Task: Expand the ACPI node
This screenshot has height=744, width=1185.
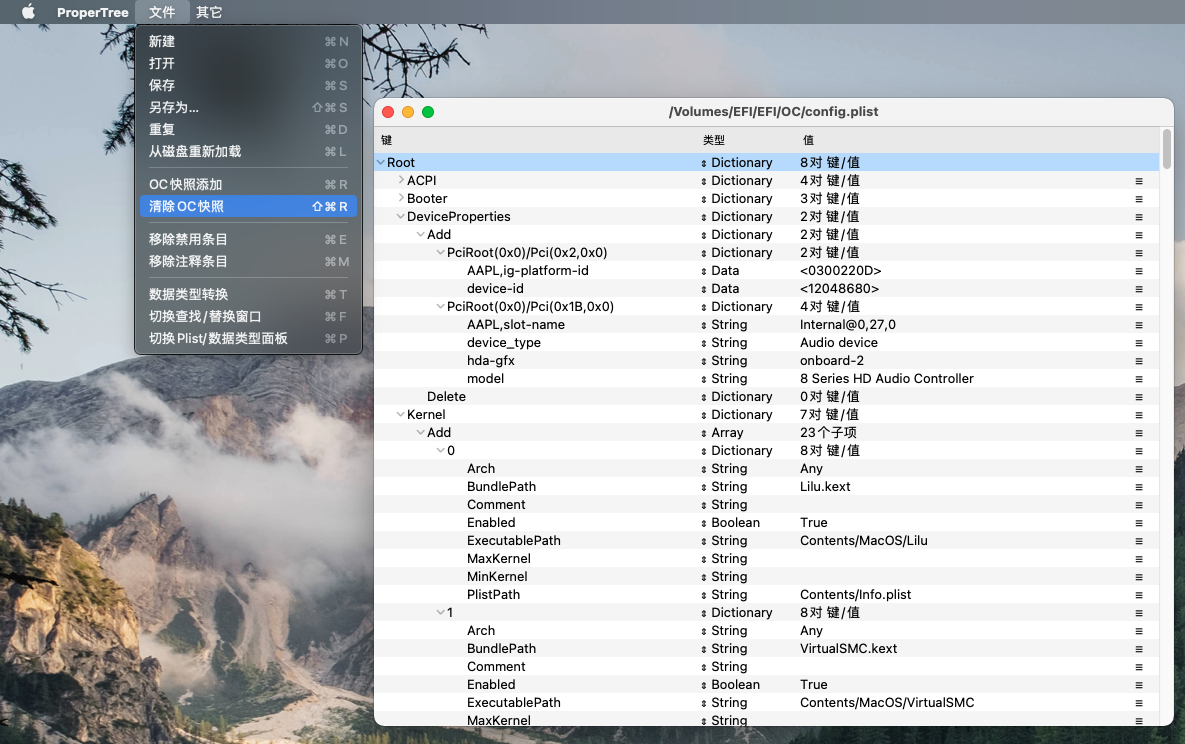Action: [401, 180]
